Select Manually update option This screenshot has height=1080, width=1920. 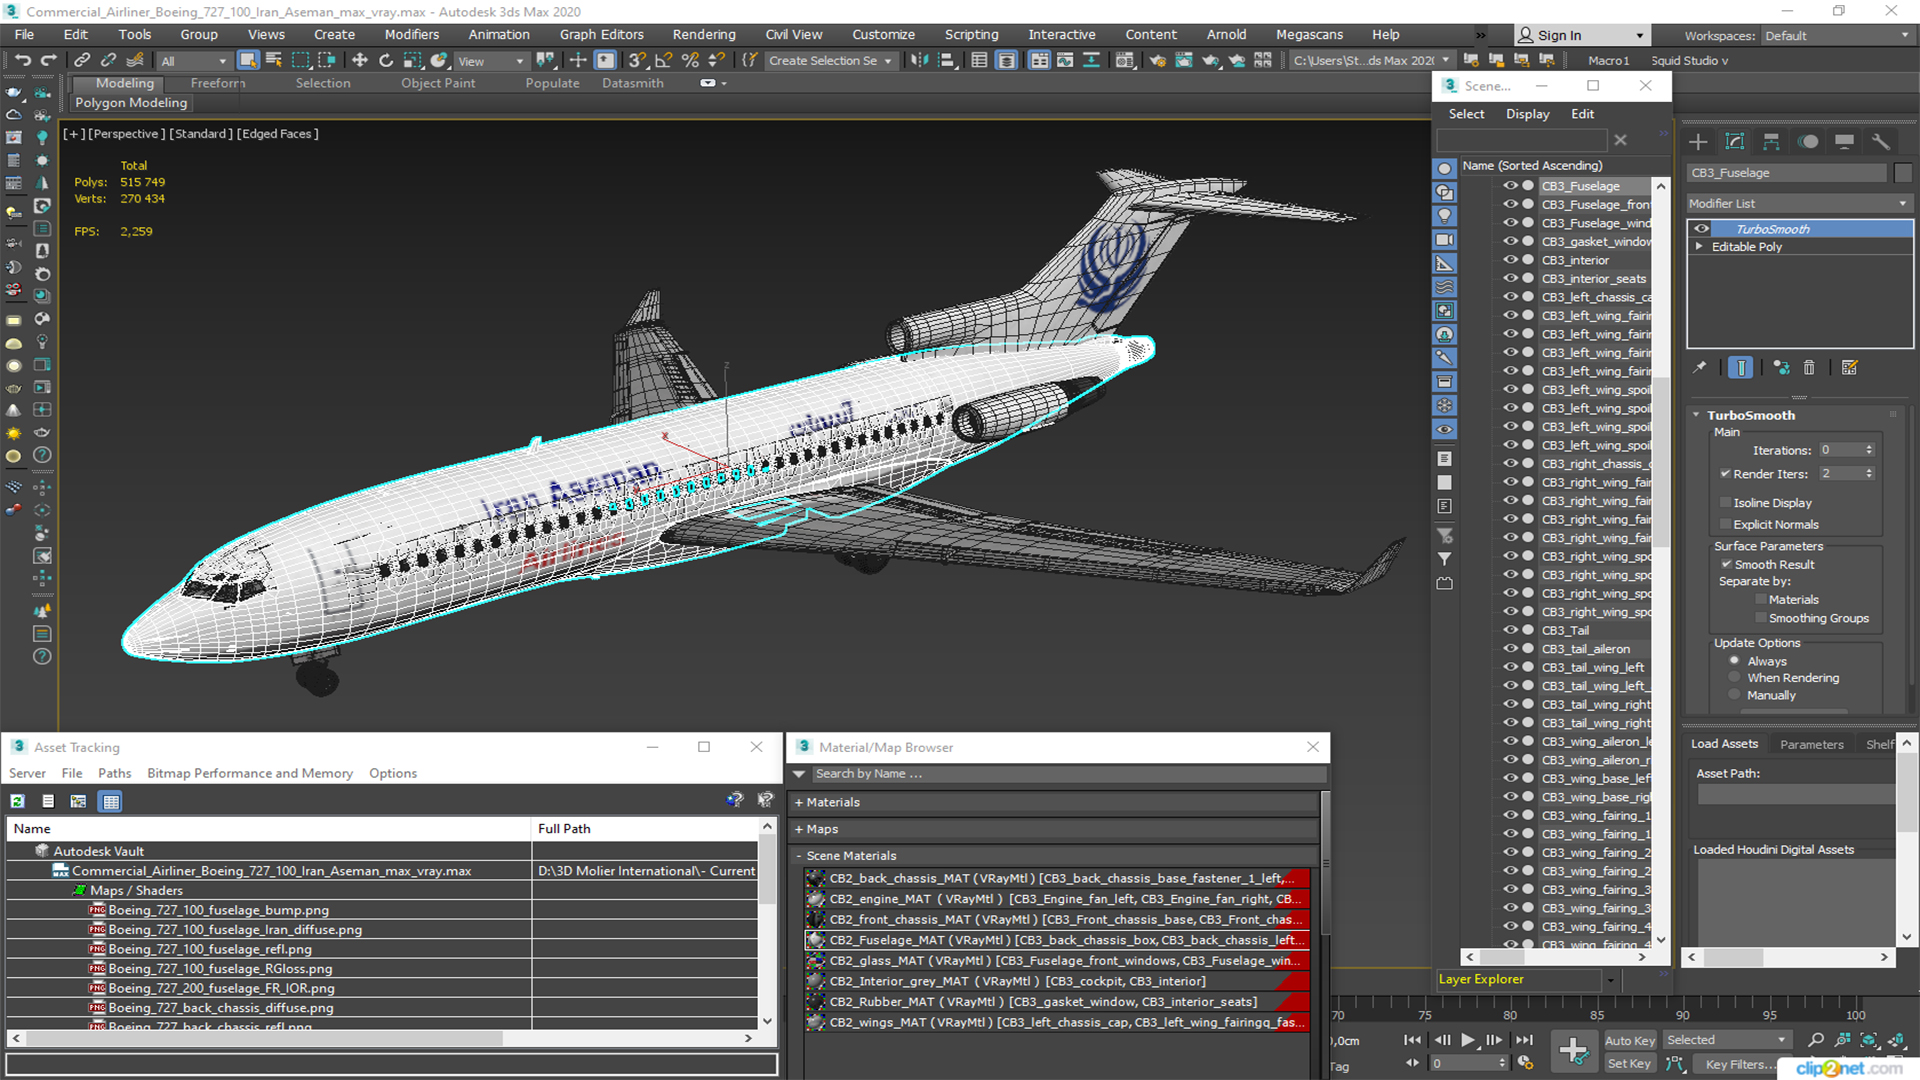point(1734,695)
